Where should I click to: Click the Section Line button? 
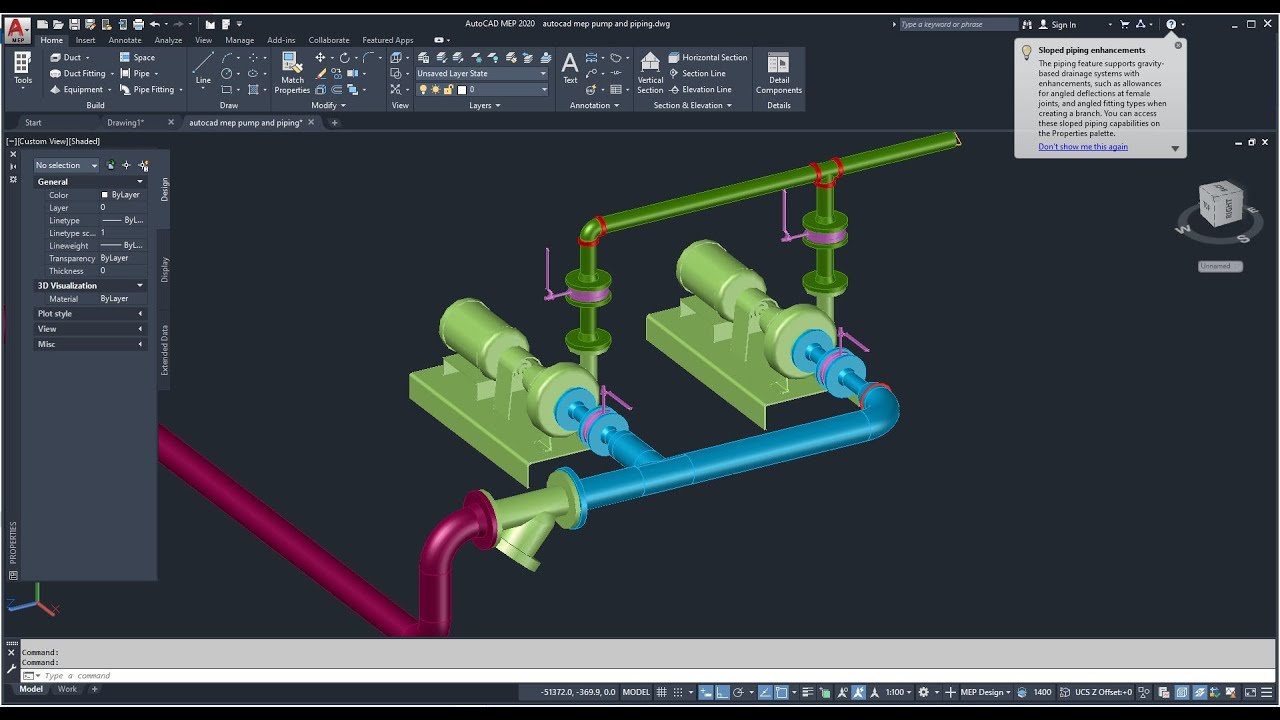coord(697,73)
